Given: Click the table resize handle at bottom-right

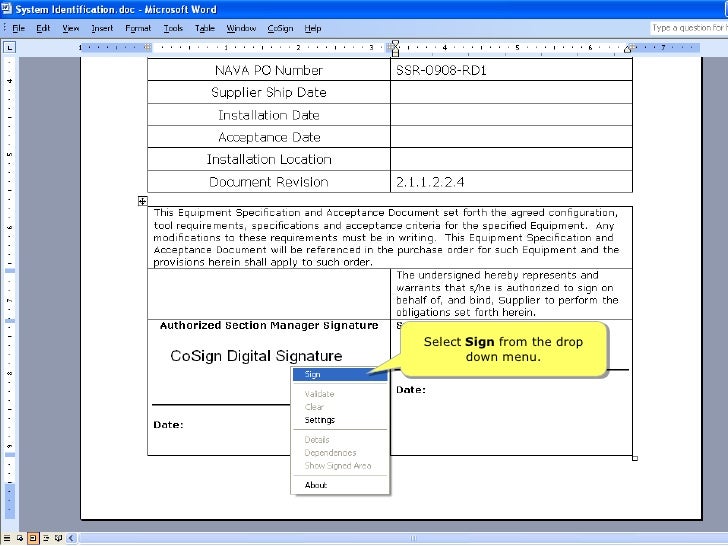Looking at the screenshot, I should [635, 458].
